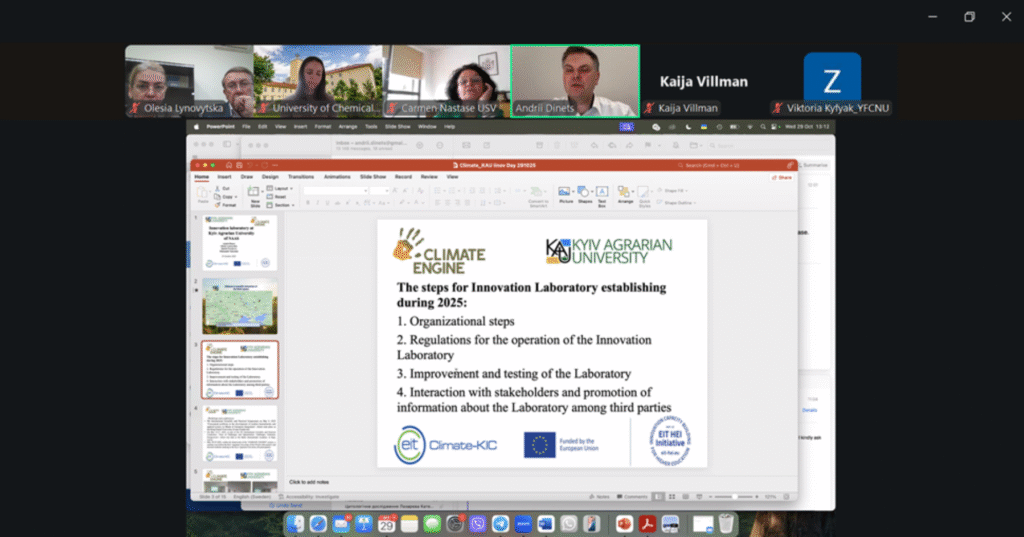Insert a Text Box from the ribbon
This screenshot has height=537, width=1024.
[603, 192]
